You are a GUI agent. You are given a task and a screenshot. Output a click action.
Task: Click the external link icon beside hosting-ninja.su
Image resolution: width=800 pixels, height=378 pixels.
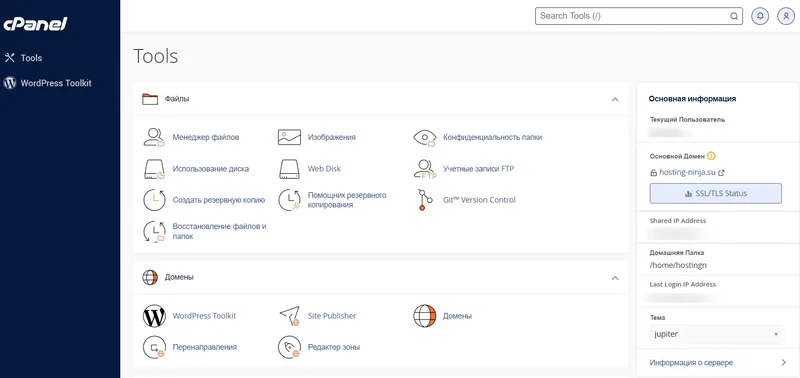(721, 173)
